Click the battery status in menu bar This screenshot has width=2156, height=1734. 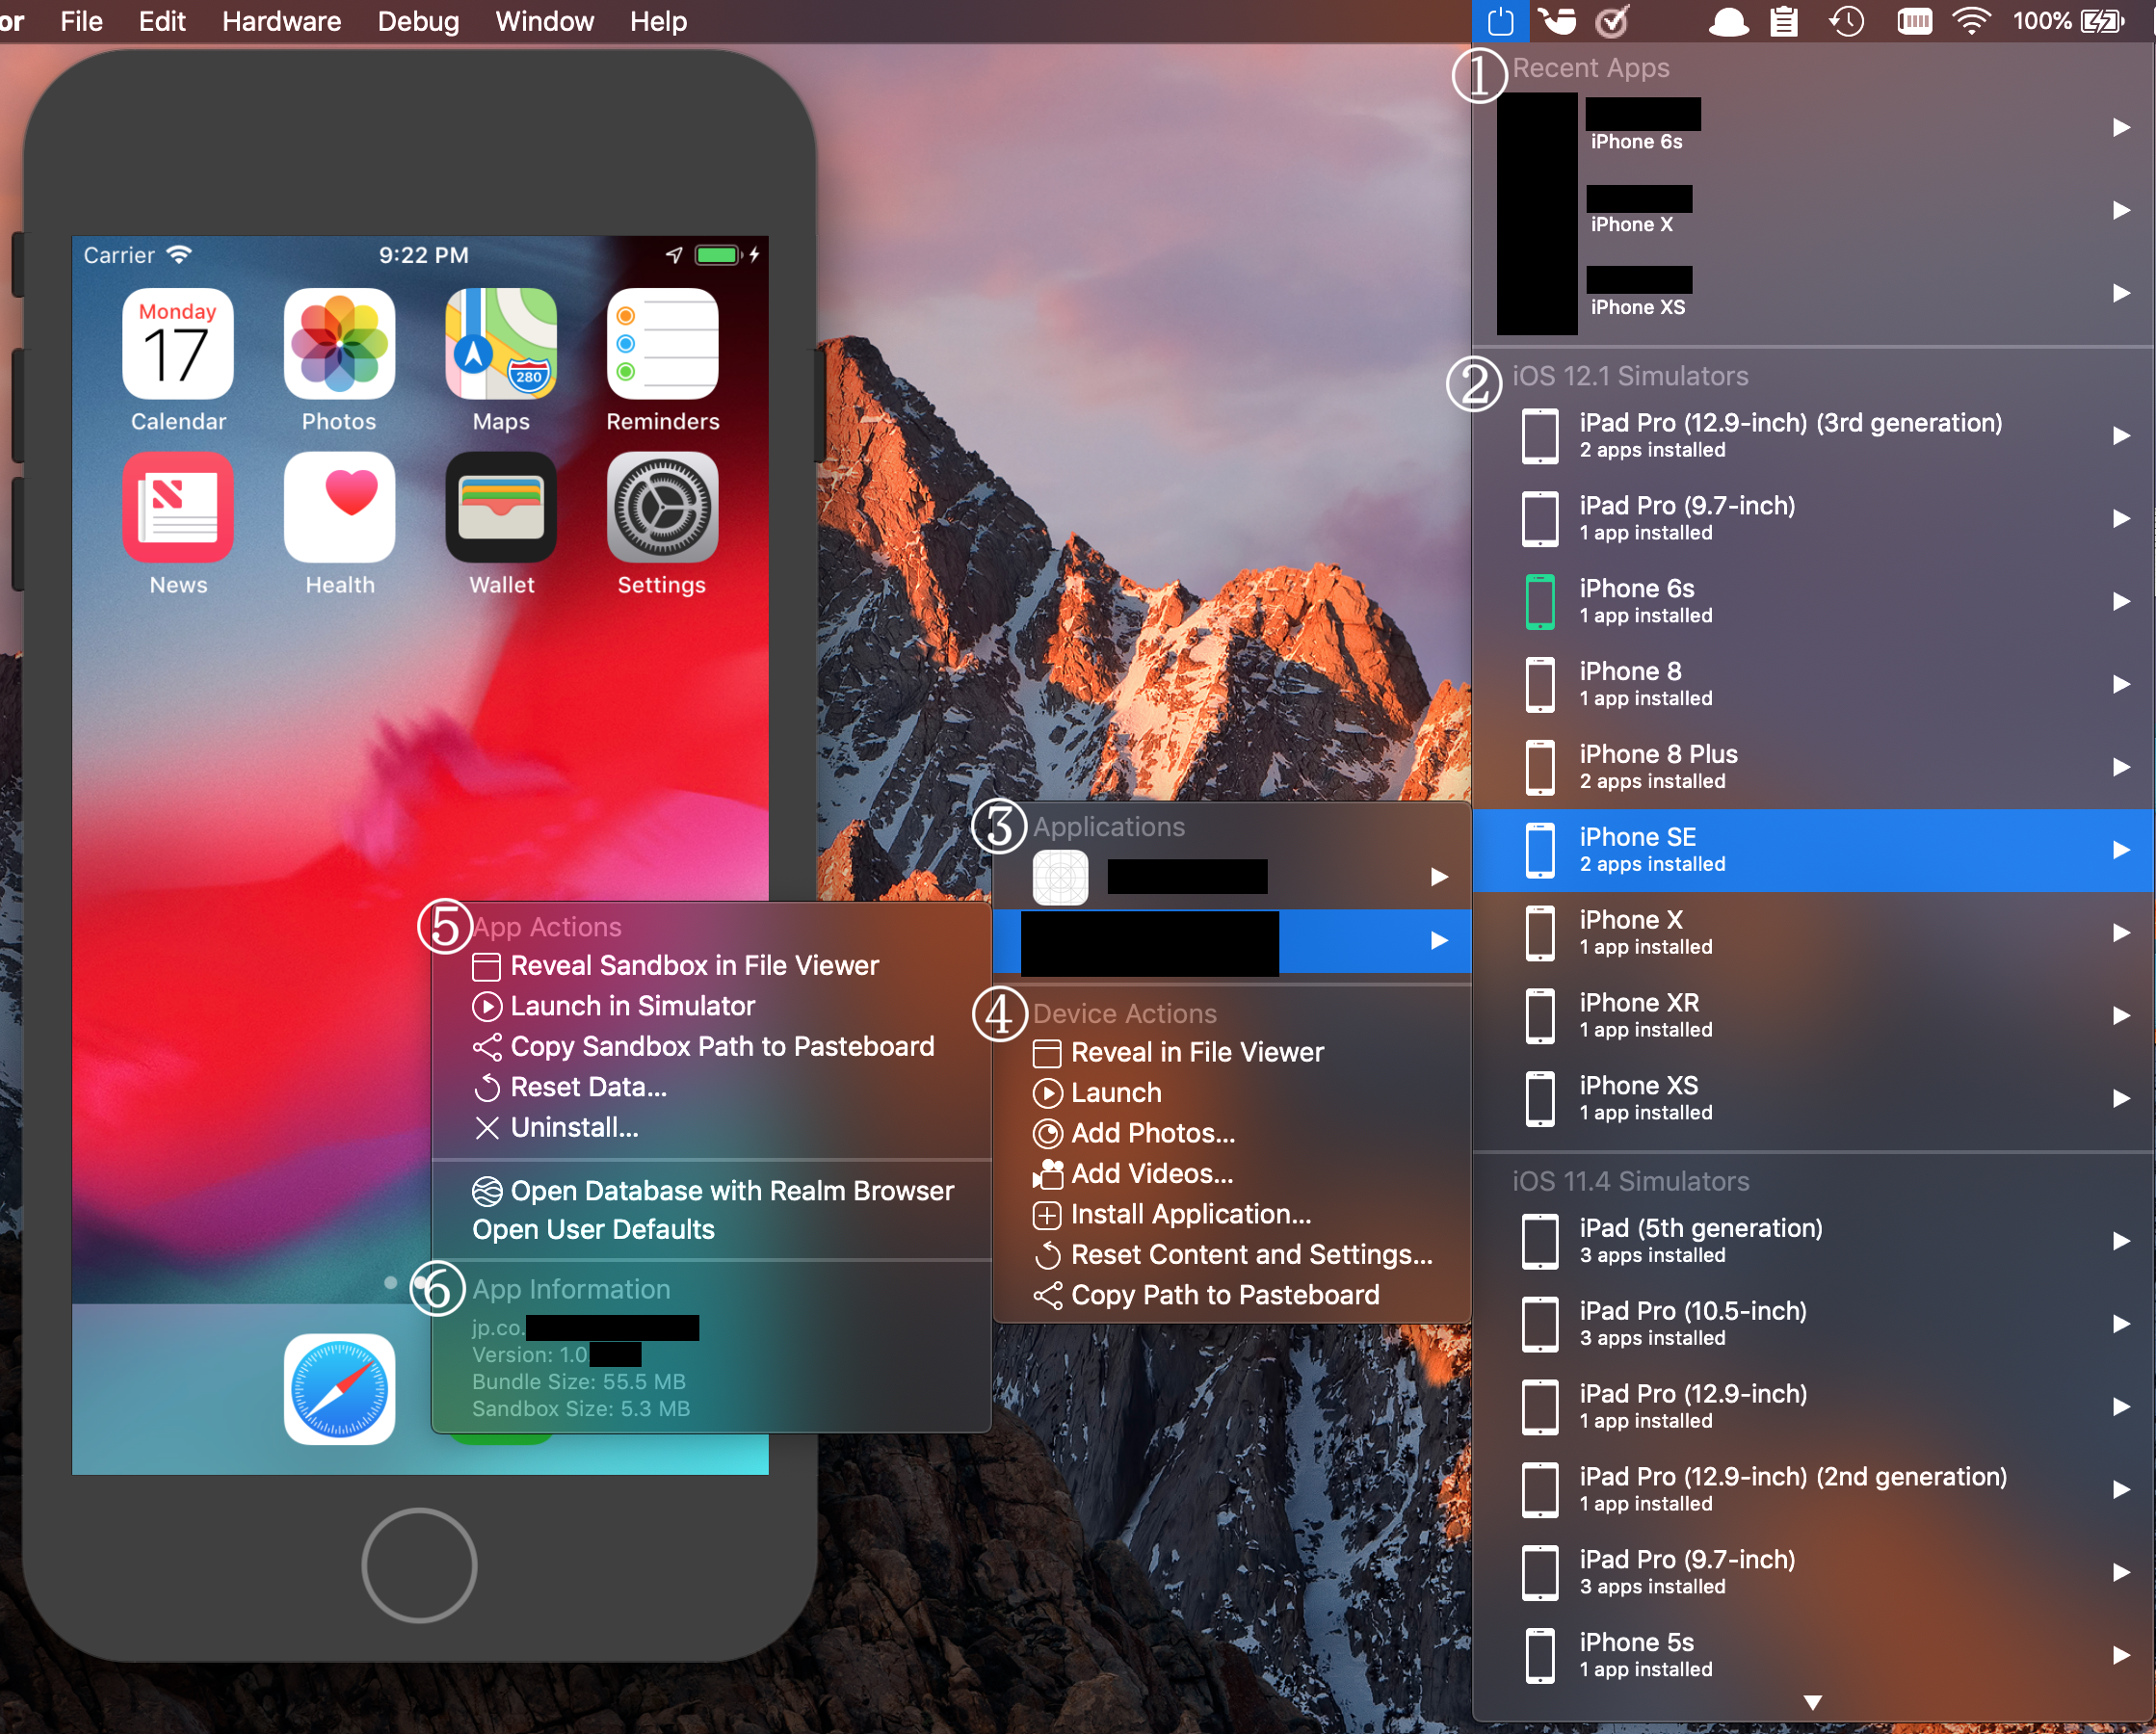(2068, 21)
